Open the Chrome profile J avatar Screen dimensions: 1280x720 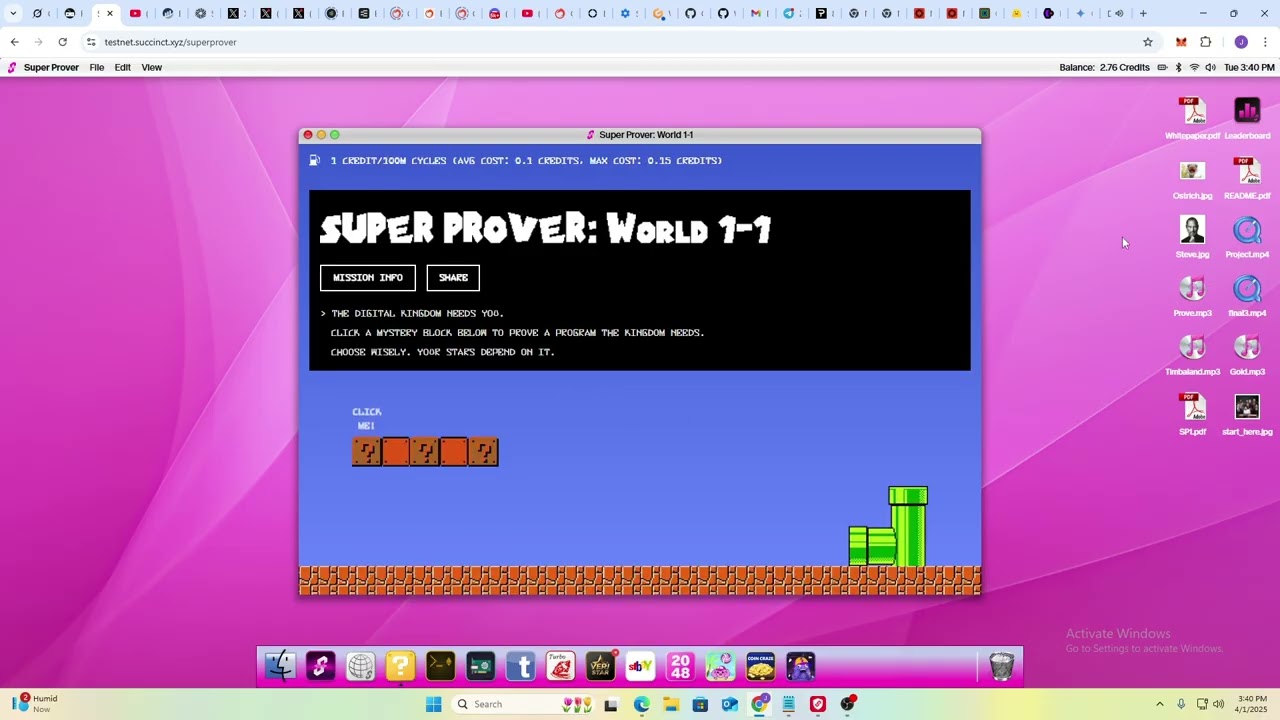(1241, 42)
